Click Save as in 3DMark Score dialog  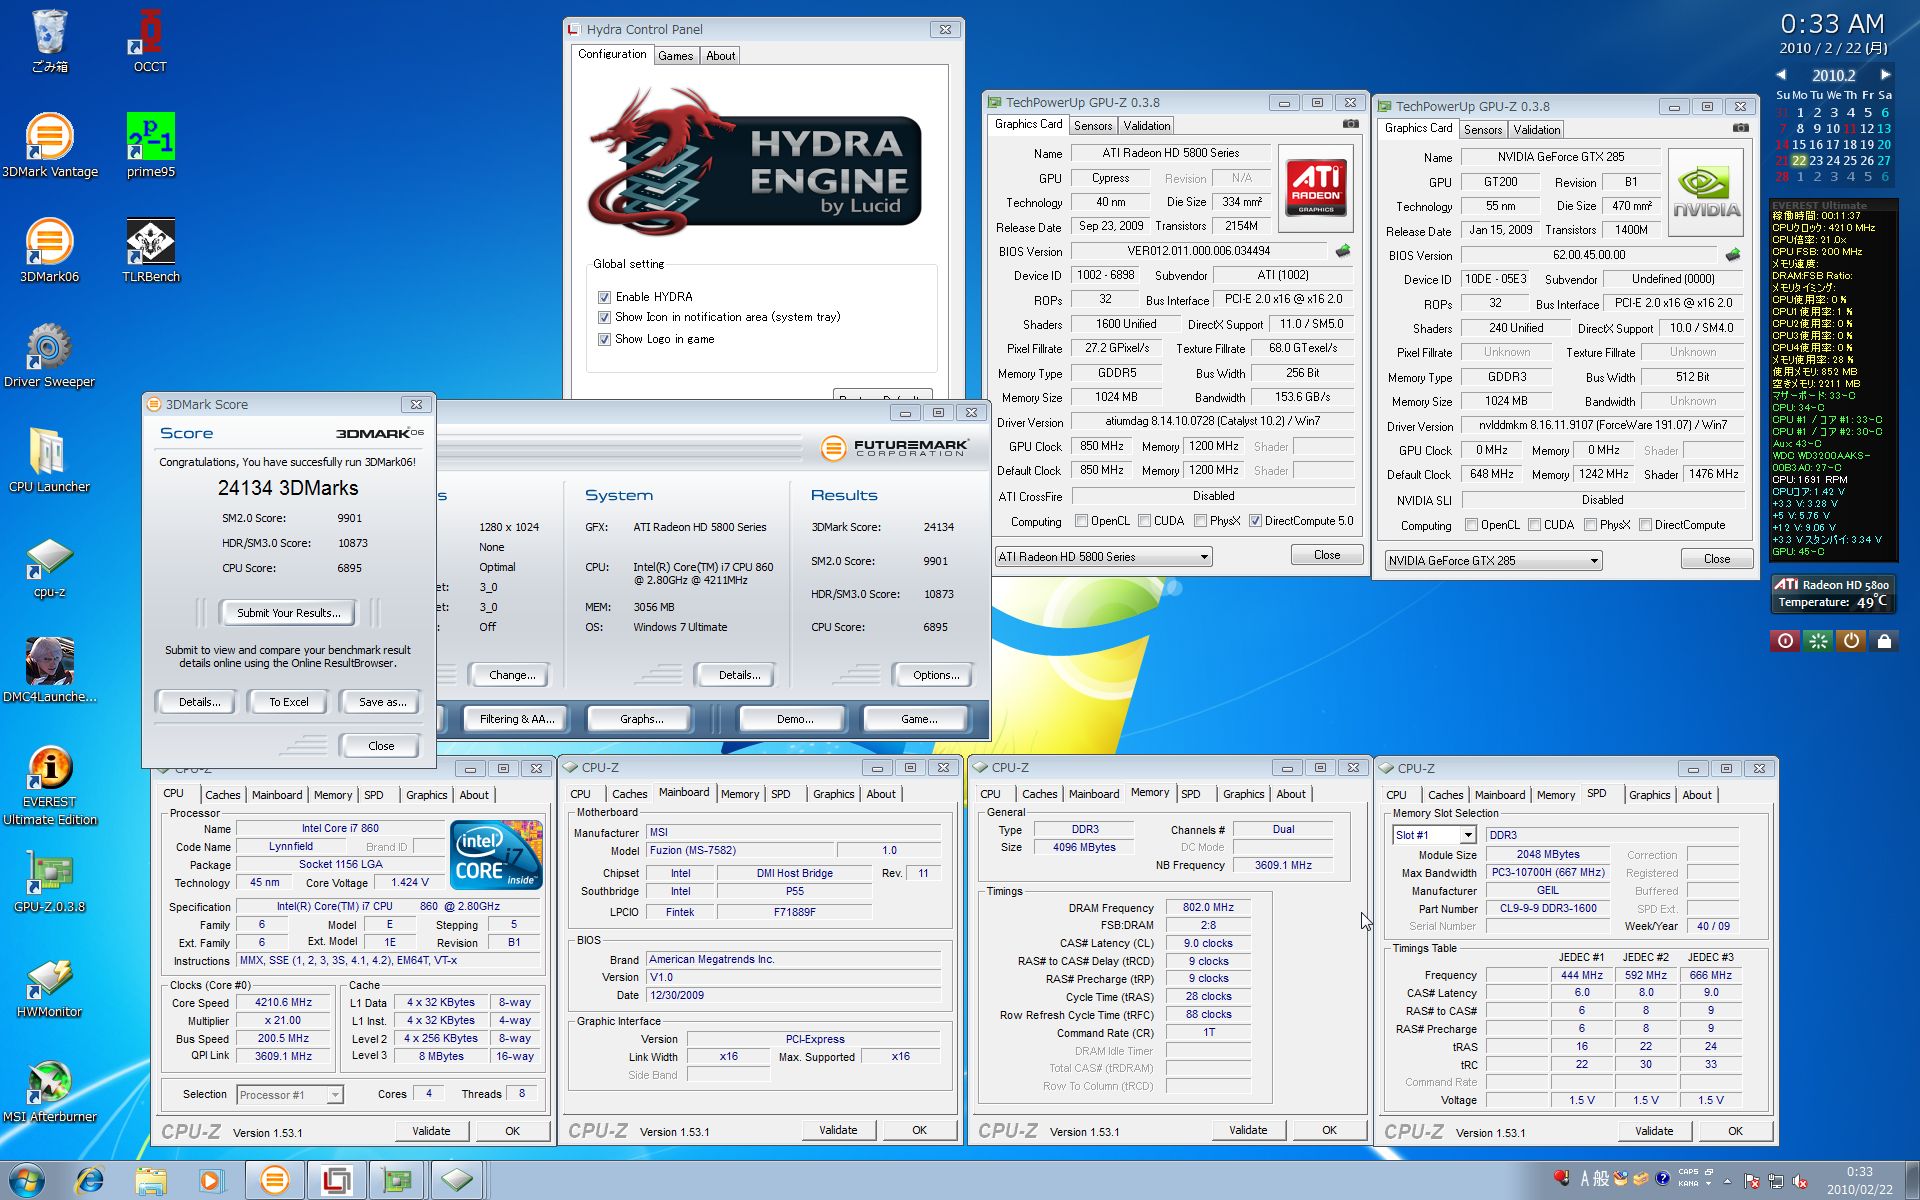(382, 702)
